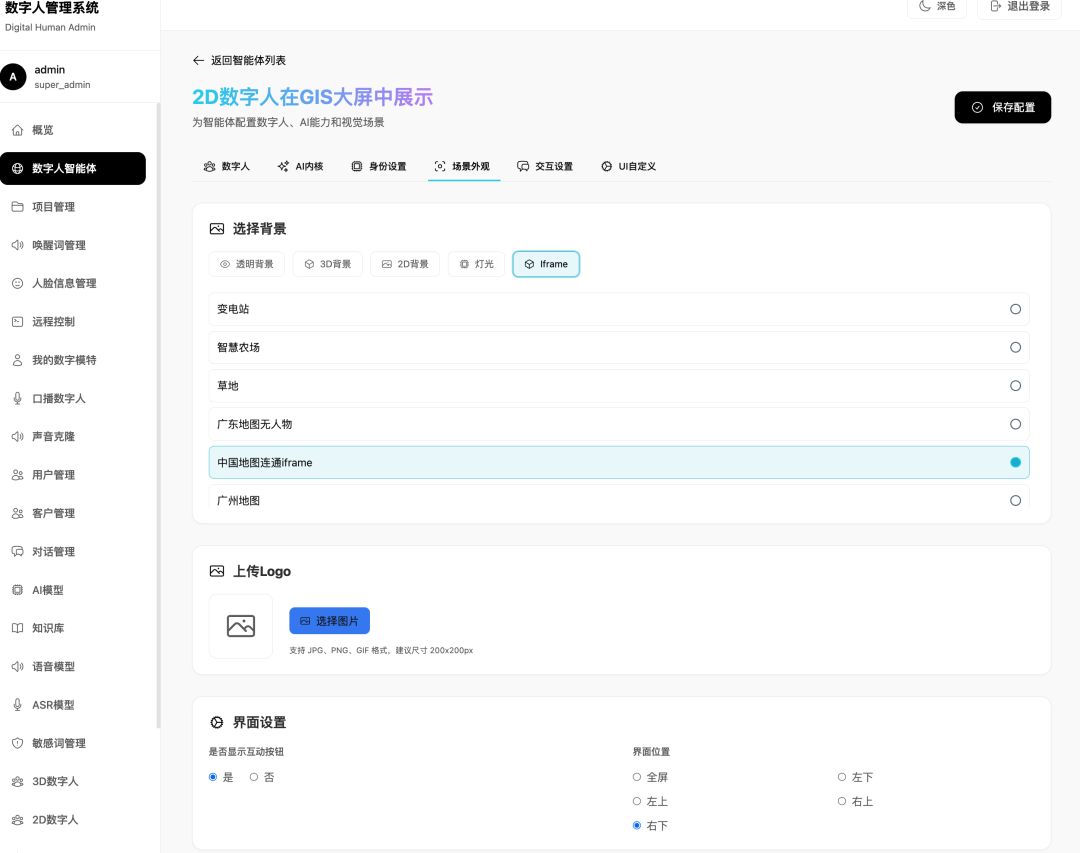Click the speaker icon beside 声音克隆
Viewport: 1080px width, 853px height.
pyautogui.click(x=18, y=437)
